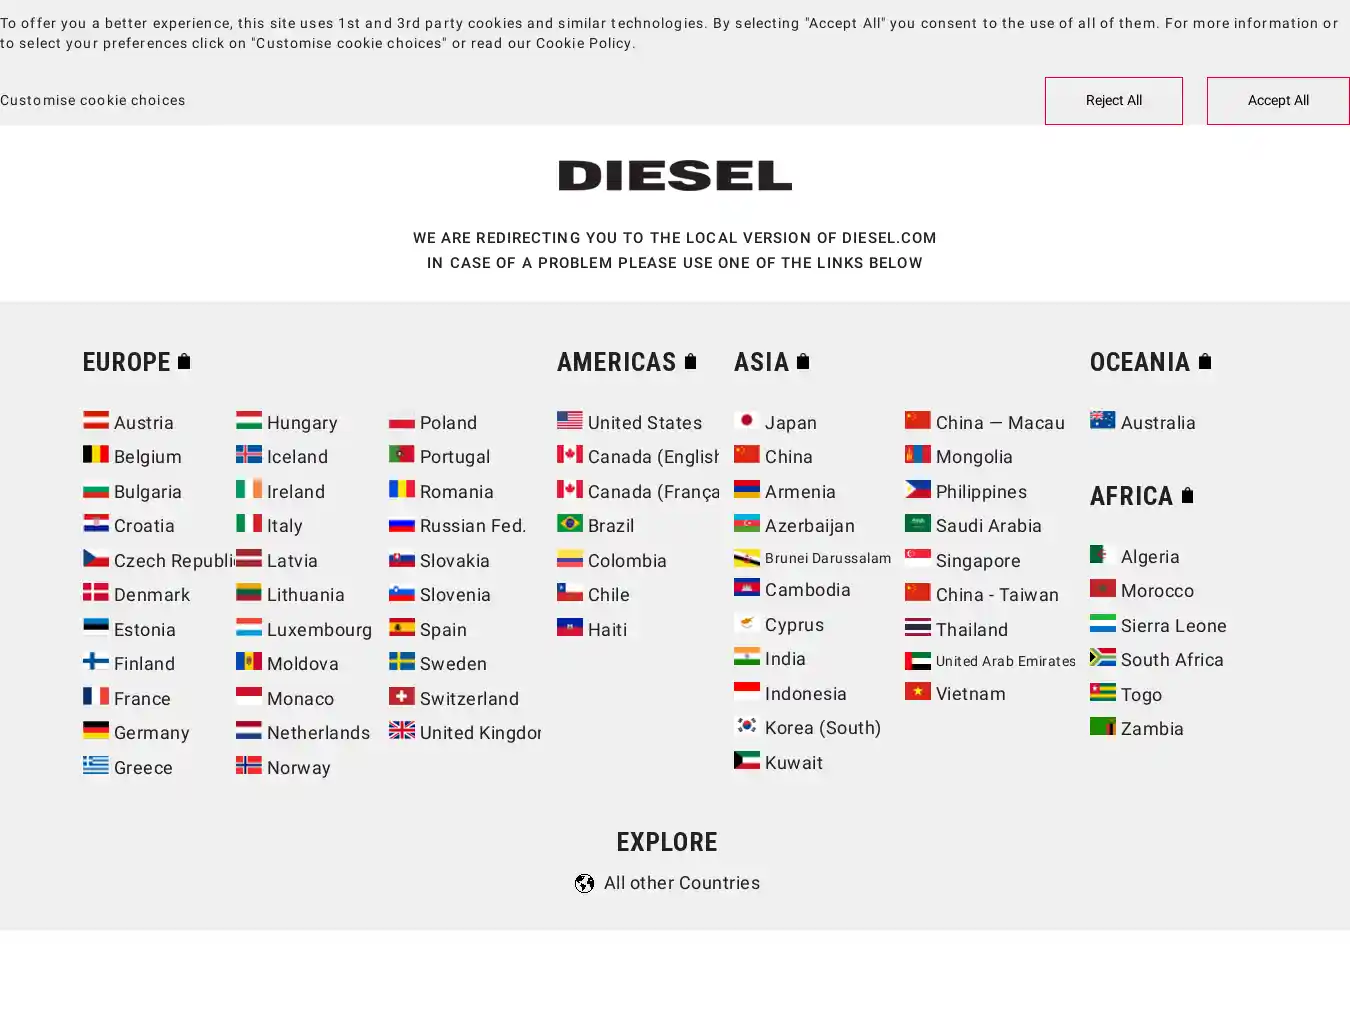The height and width of the screenshot is (1011, 1350).
Task: Select the Oceania region heading
Action: pyautogui.click(x=1139, y=362)
